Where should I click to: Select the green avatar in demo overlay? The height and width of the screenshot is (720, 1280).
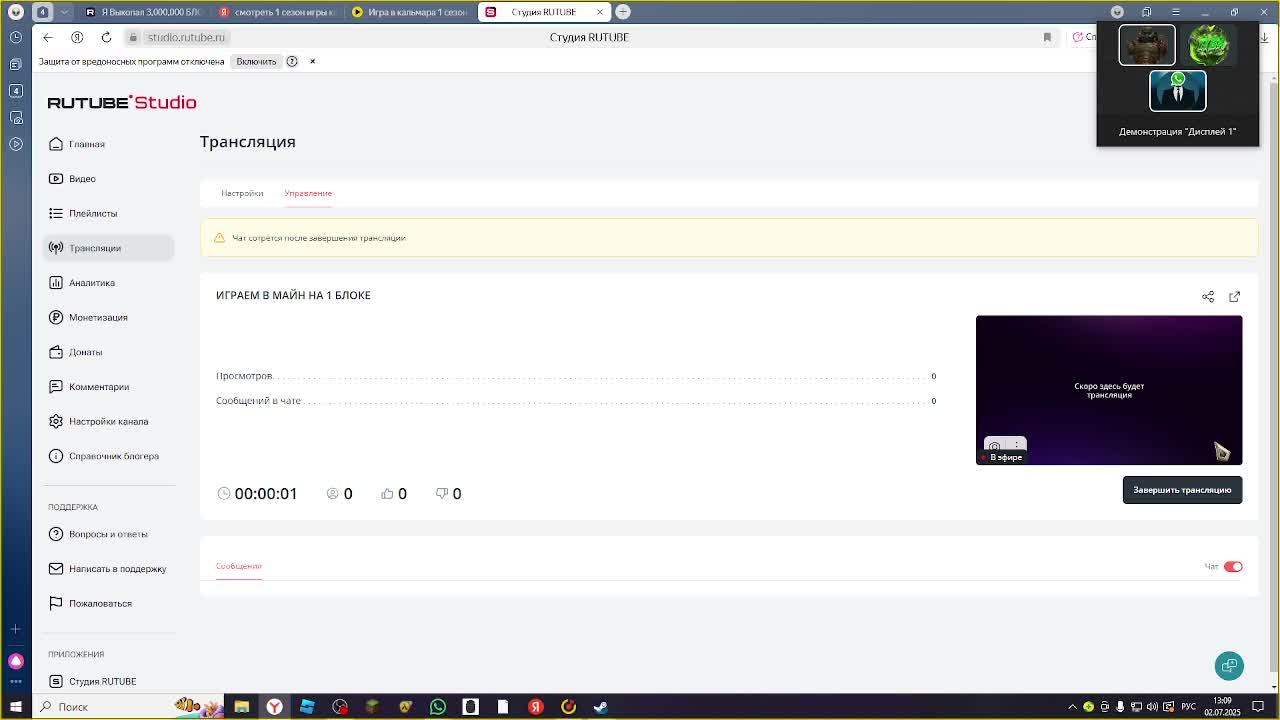tap(1209, 45)
